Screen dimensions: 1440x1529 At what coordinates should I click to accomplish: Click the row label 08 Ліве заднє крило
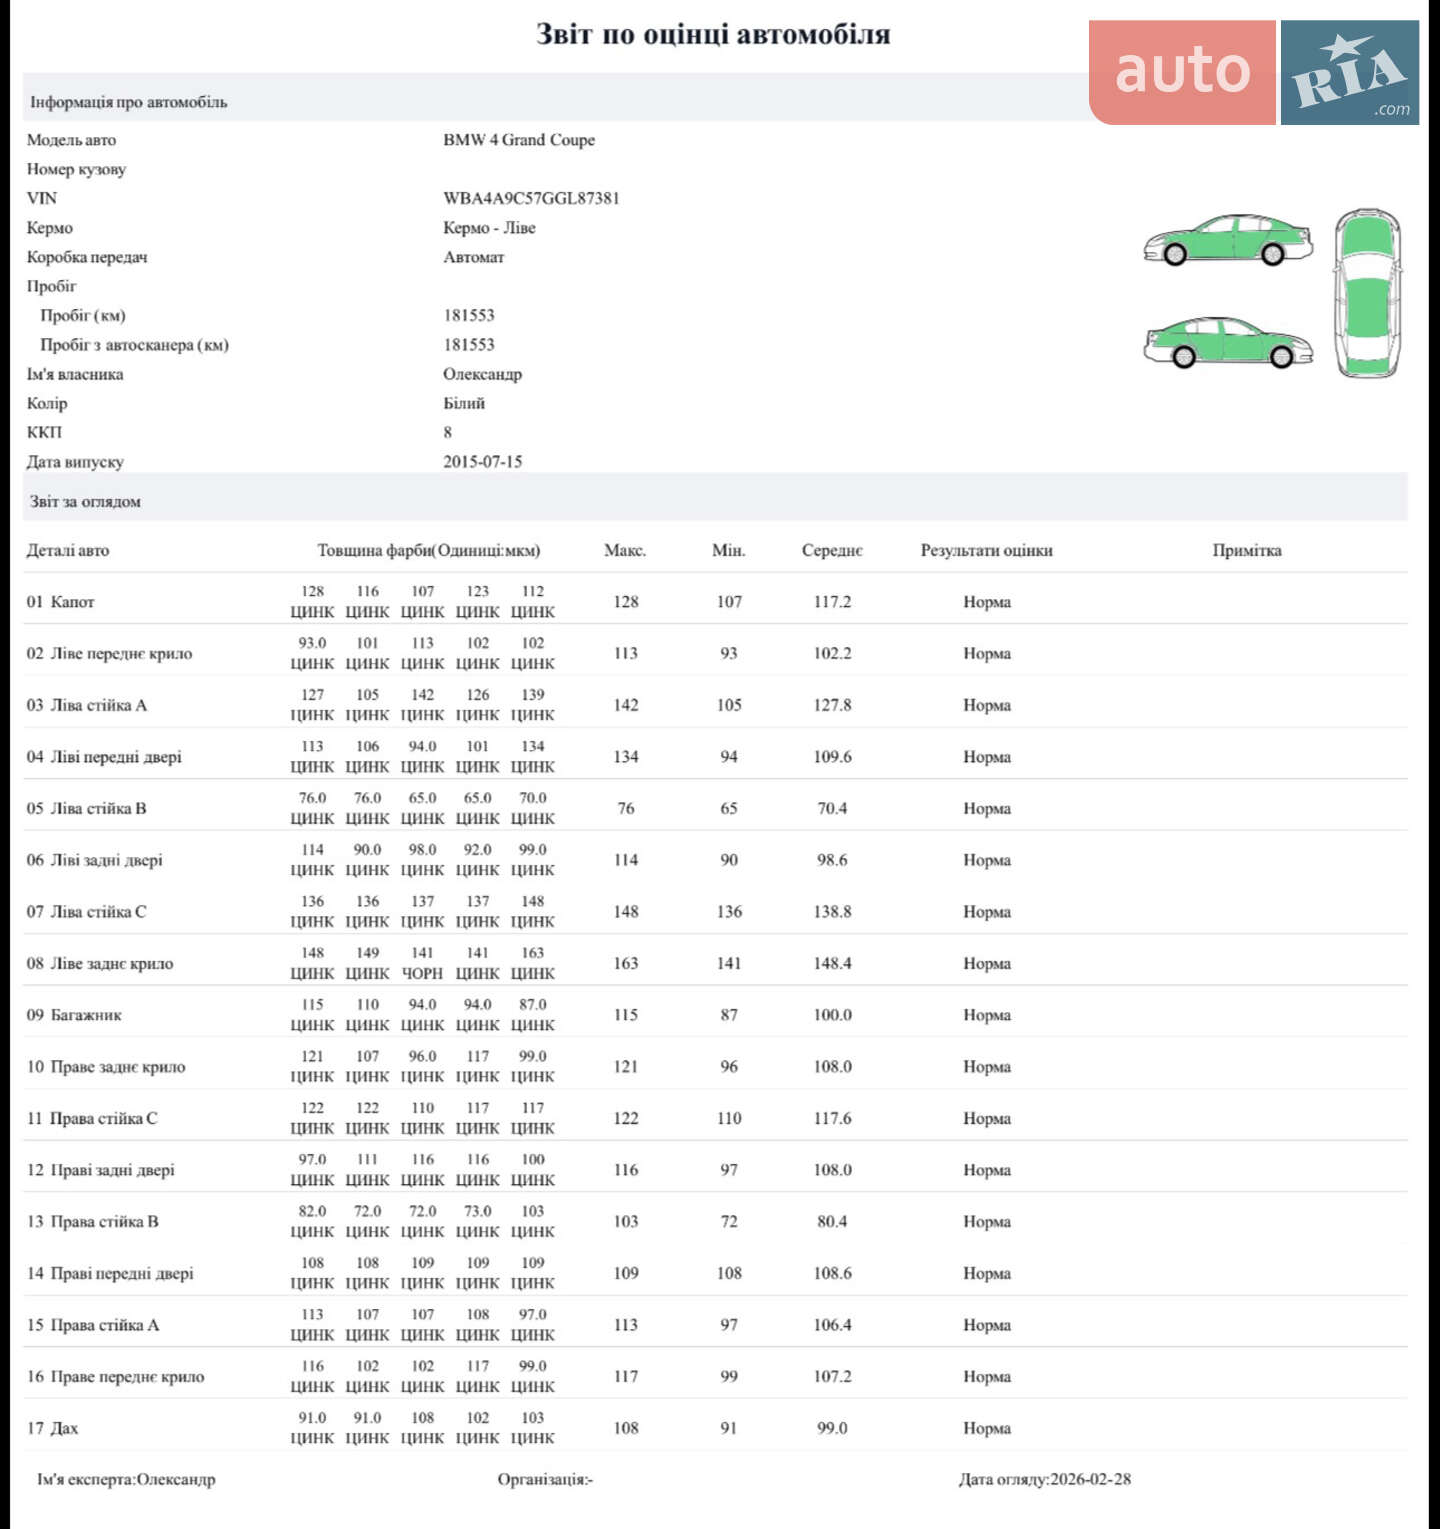pyautogui.click(x=100, y=964)
